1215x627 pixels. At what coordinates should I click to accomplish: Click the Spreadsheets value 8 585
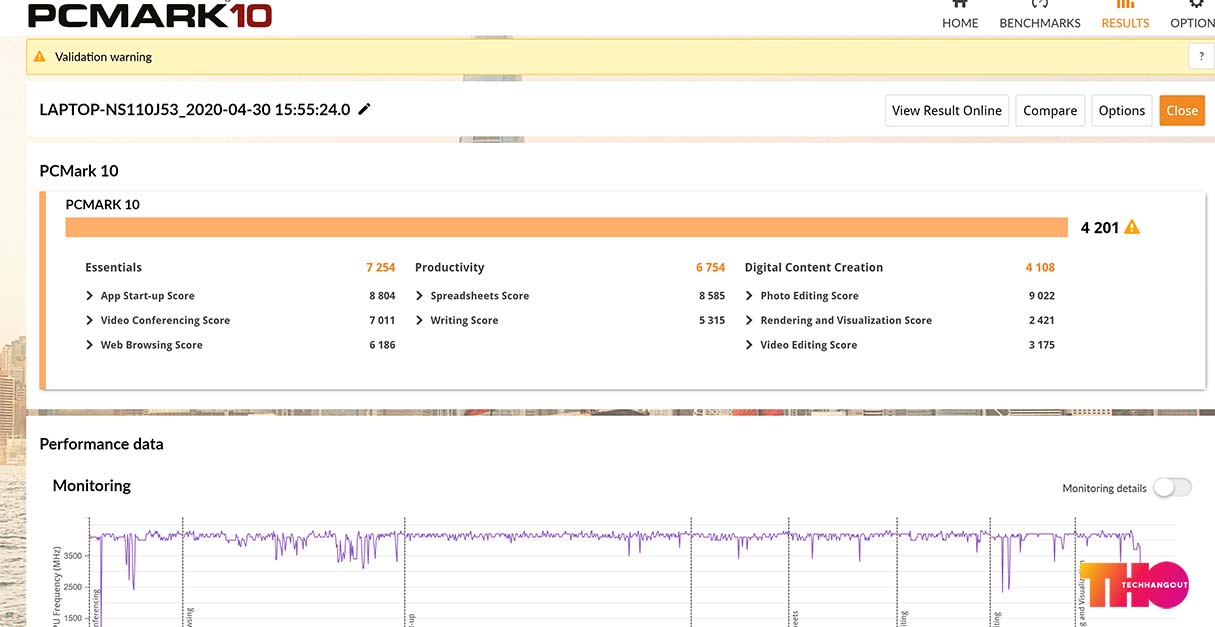pyautogui.click(x=712, y=296)
